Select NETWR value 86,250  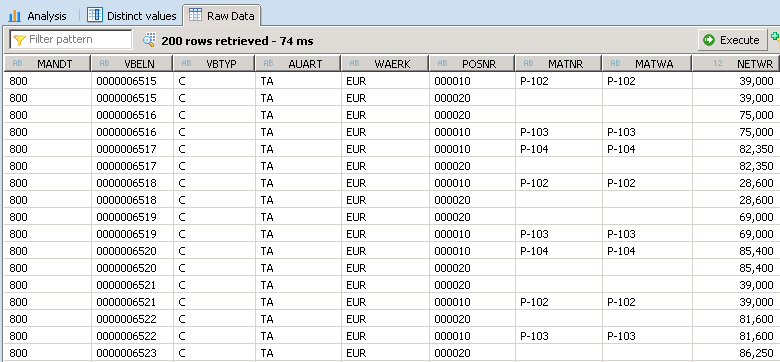[x=736, y=353]
